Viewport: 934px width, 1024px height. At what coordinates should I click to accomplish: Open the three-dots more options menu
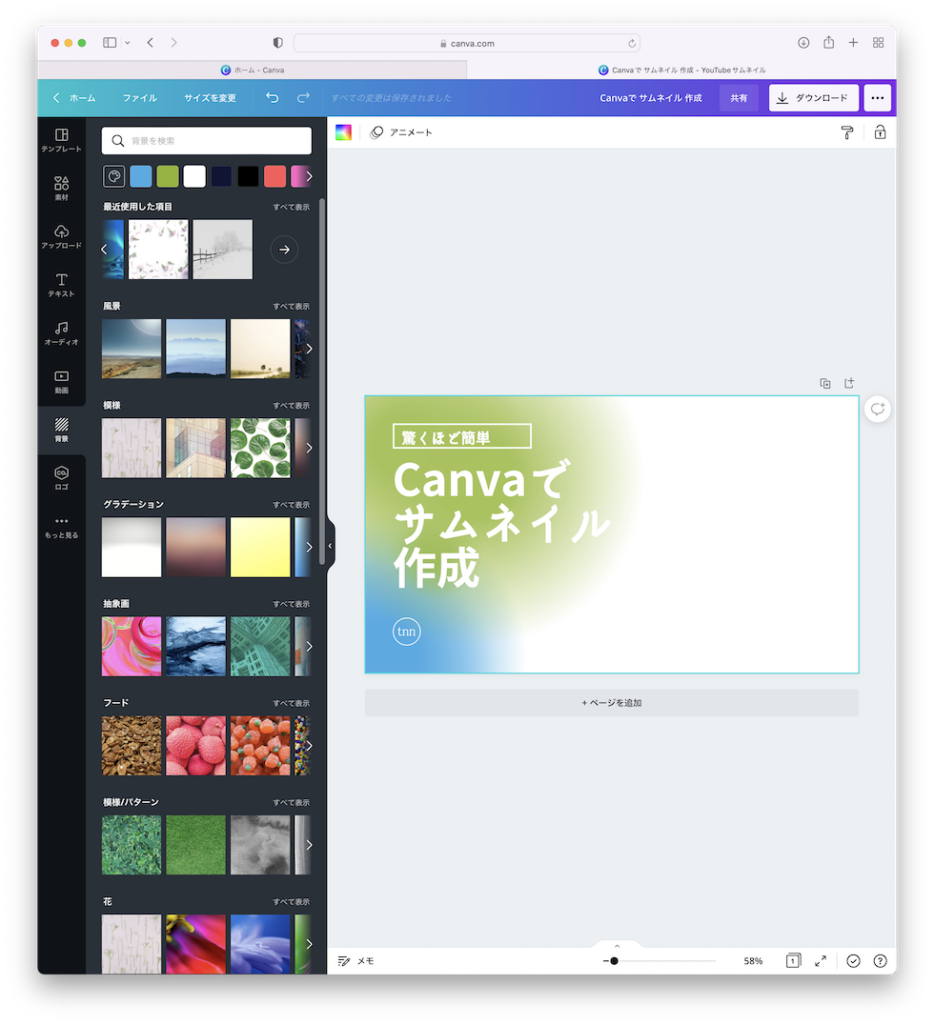[x=877, y=98]
